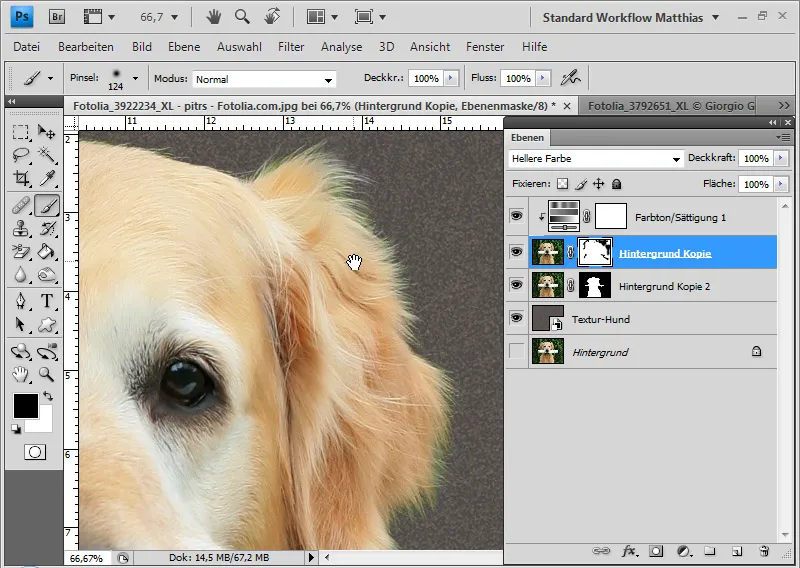Select the Pen tool
Viewport: 800px width, 568px height.
point(21,301)
